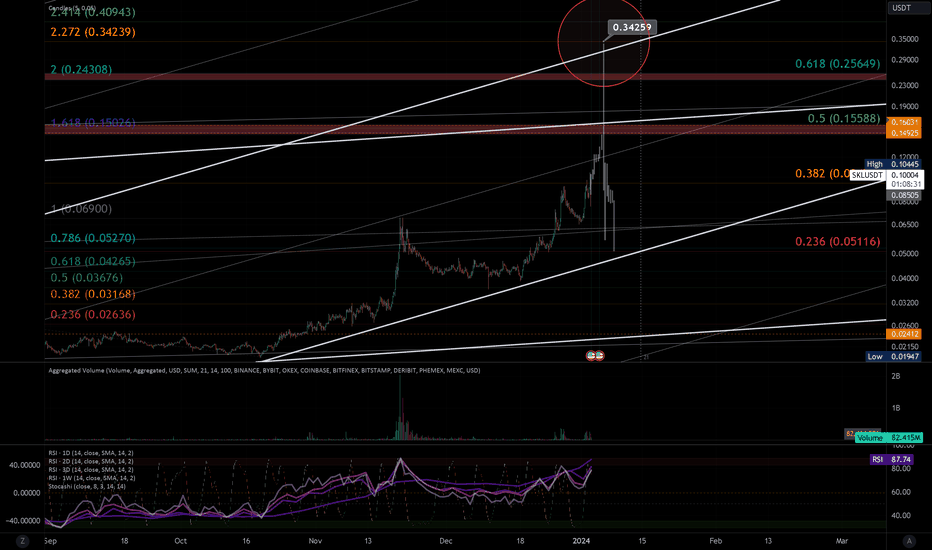Select the 0.5 (0.03676) Fibonacci level

tap(86, 278)
